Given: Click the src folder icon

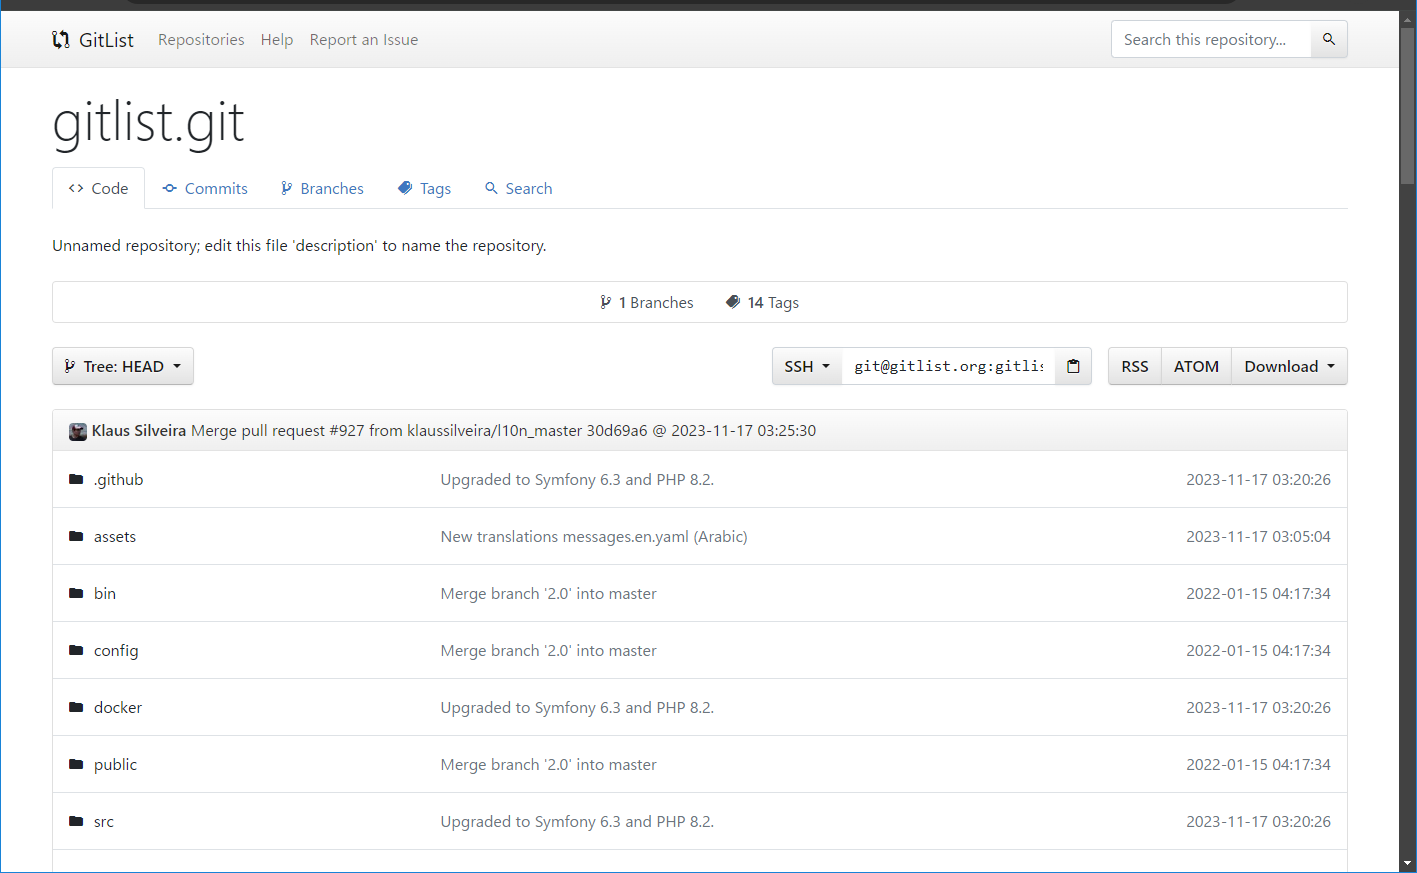Looking at the screenshot, I should tap(76, 821).
